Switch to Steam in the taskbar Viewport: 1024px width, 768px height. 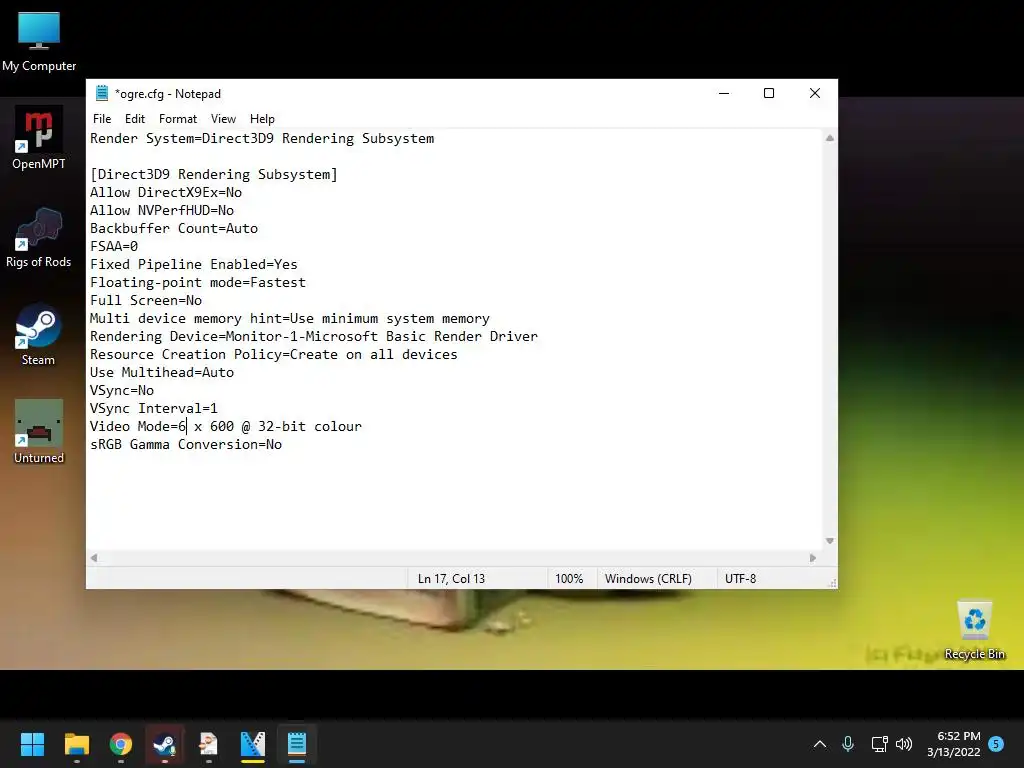[x=165, y=744]
